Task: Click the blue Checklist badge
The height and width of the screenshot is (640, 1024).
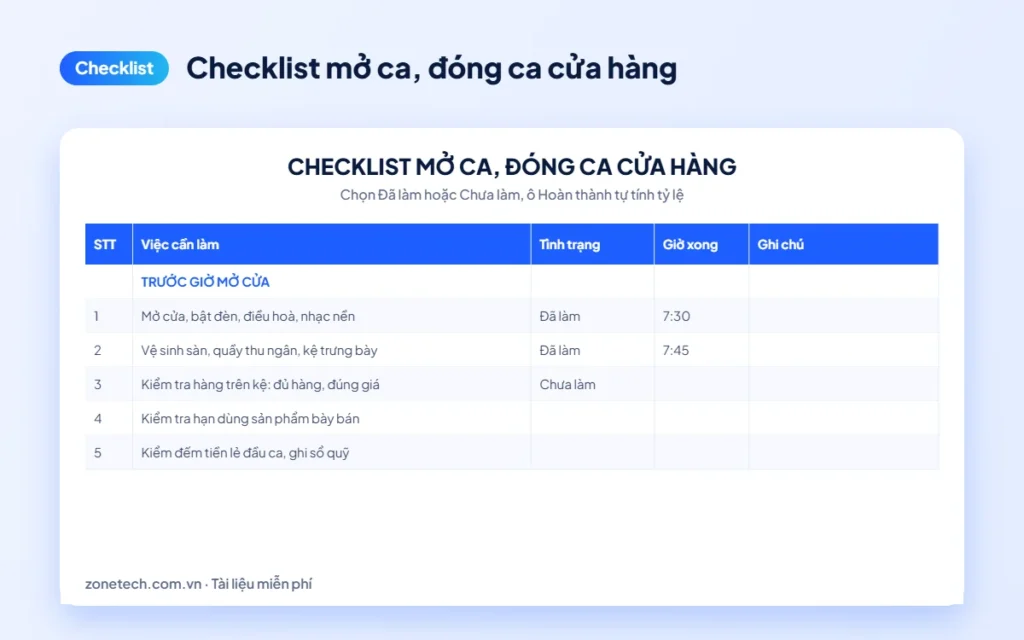Action: pyautogui.click(x=114, y=68)
